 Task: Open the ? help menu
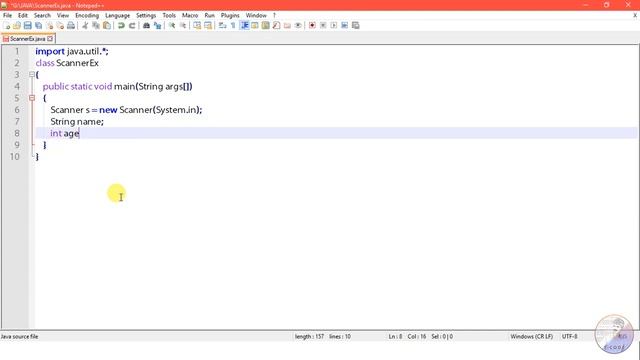(274, 15)
